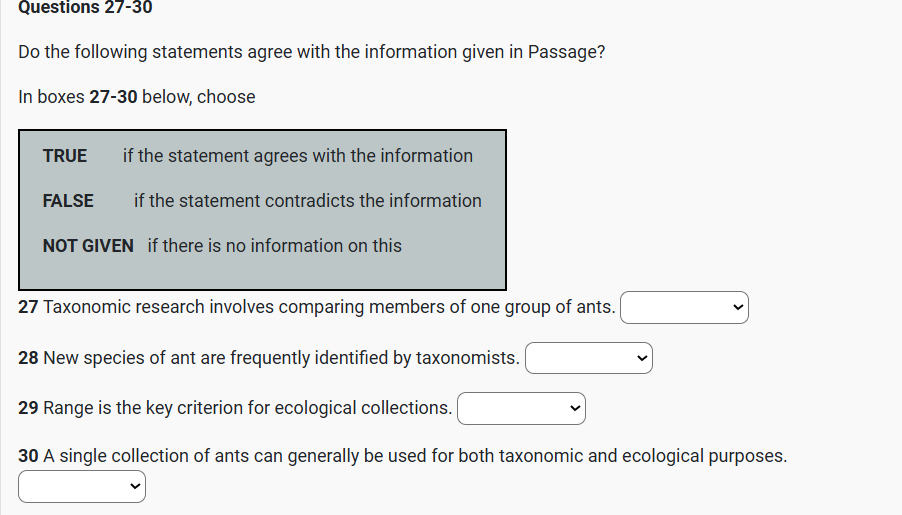Click the bold NOT GIVEN label
The image size is (902, 515).
click(x=88, y=246)
